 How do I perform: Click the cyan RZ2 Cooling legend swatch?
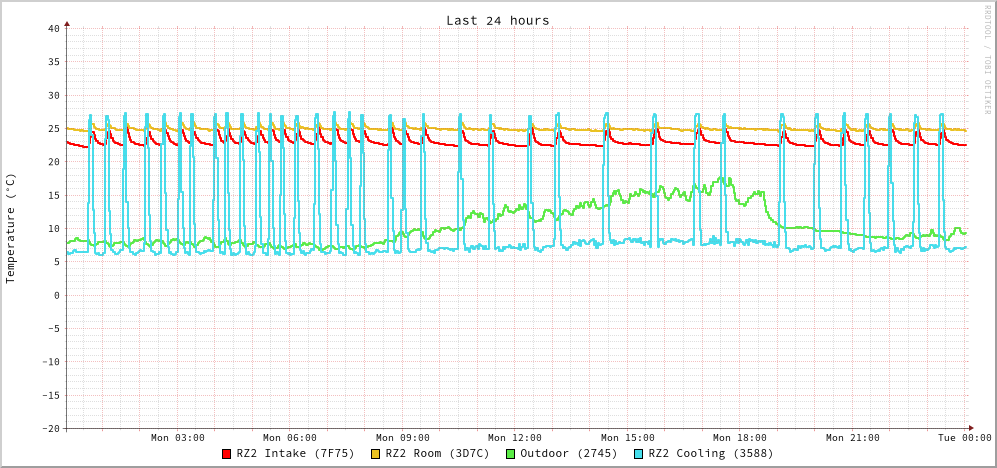(639, 454)
